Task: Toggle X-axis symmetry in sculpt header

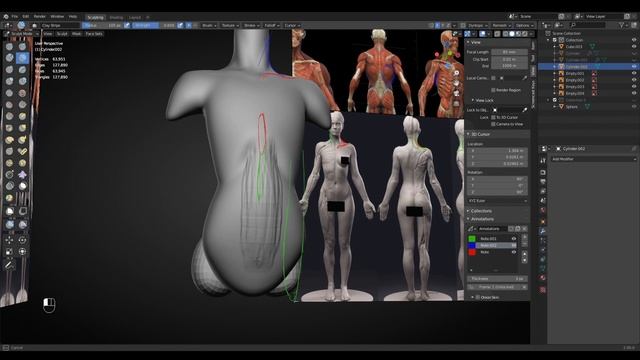Action: click(x=438, y=25)
